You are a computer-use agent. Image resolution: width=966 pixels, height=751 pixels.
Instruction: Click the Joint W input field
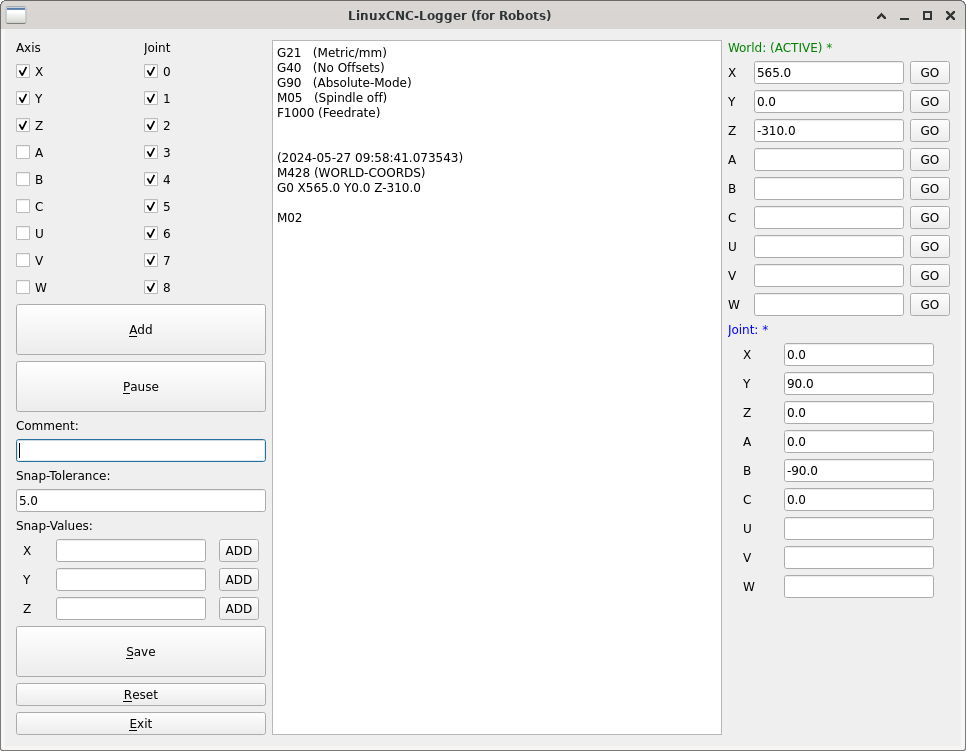(859, 587)
